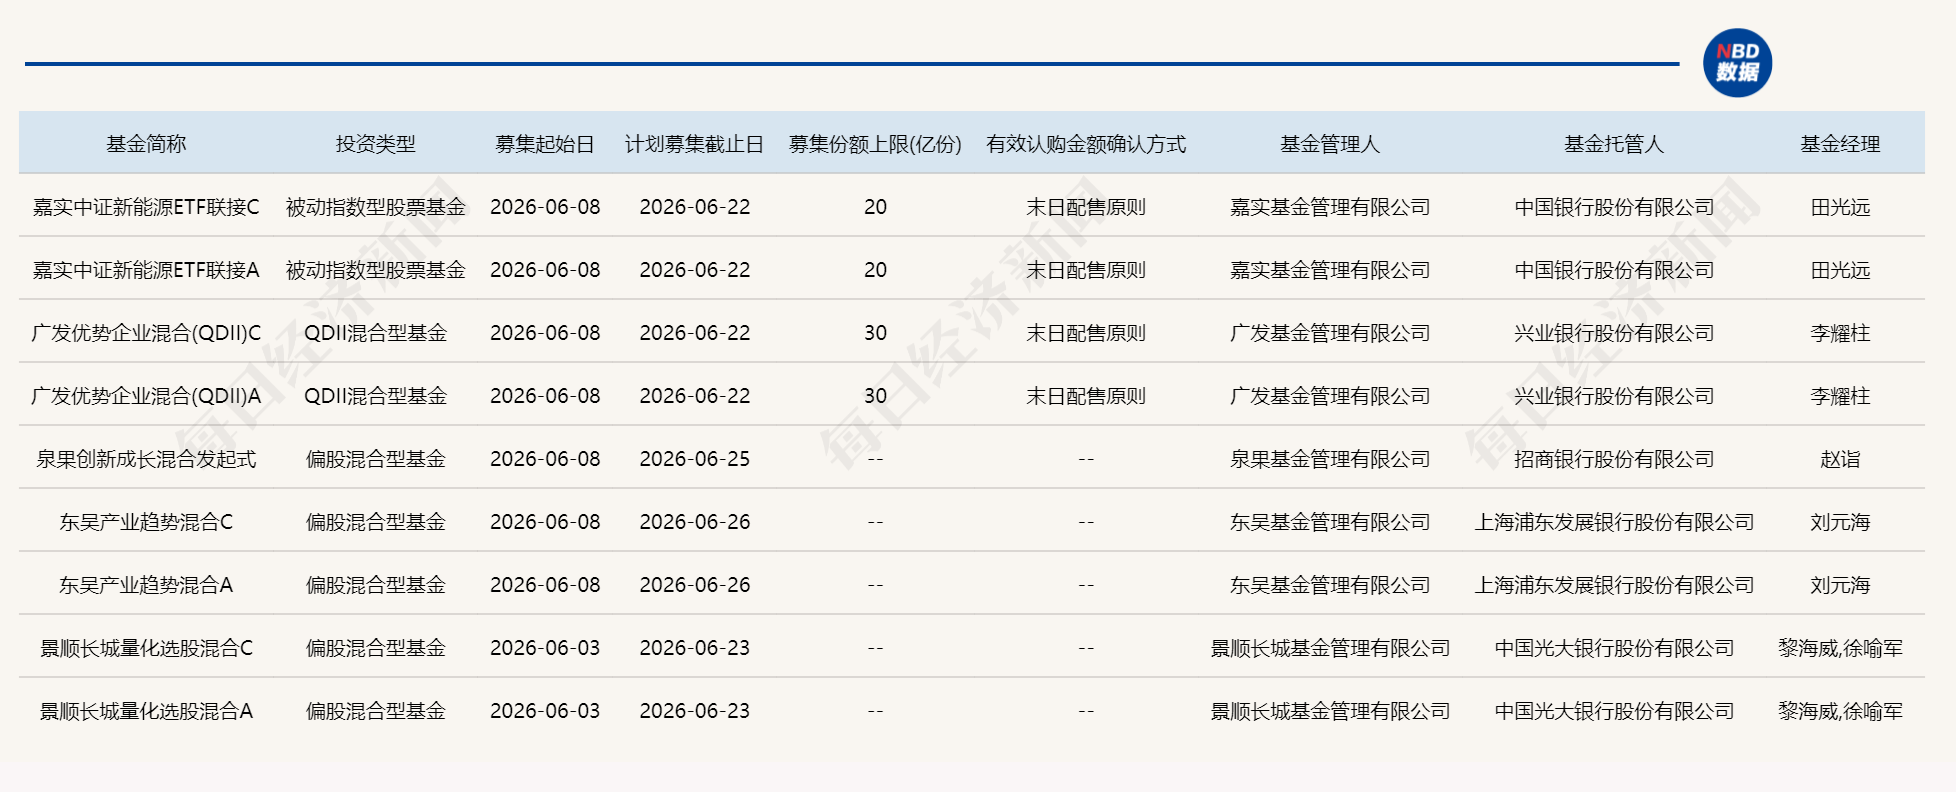Image resolution: width=1956 pixels, height=792 pixels.
Task: Select fund 广发优势企业混合(QDII)C
Action: click(x=146, y=333)
